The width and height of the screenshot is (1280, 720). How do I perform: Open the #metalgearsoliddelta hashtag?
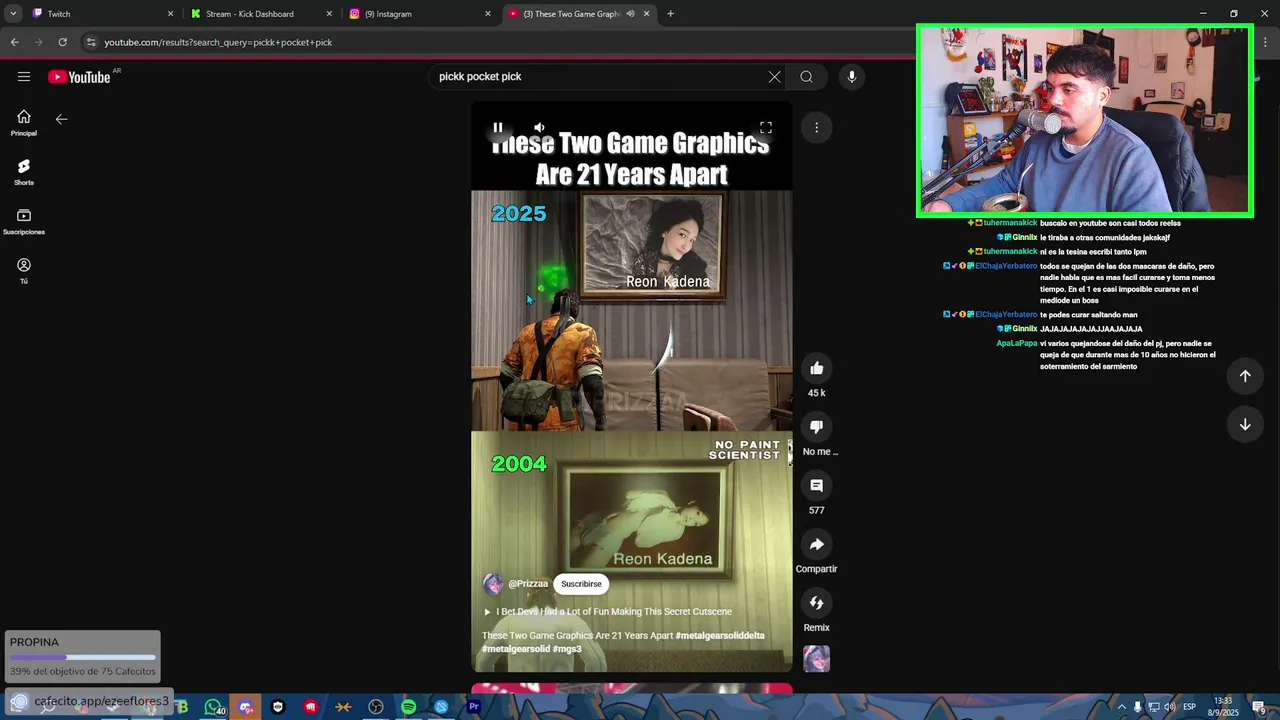tap(720, 636)
